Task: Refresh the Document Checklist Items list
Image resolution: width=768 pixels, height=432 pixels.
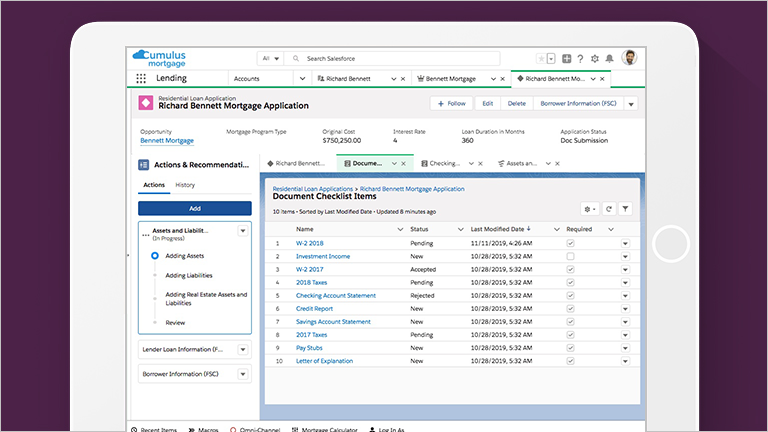Action: pos(608,209)
